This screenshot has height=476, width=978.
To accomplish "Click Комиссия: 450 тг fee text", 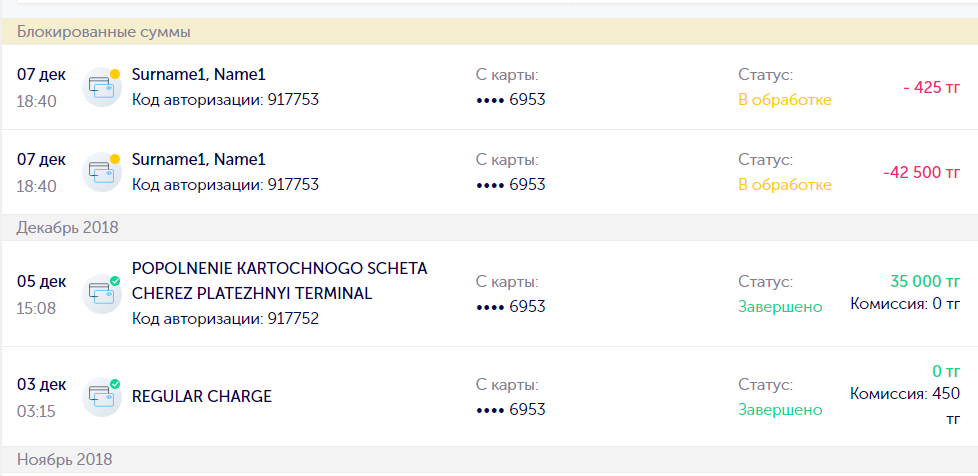I will (x=905, y=406).
